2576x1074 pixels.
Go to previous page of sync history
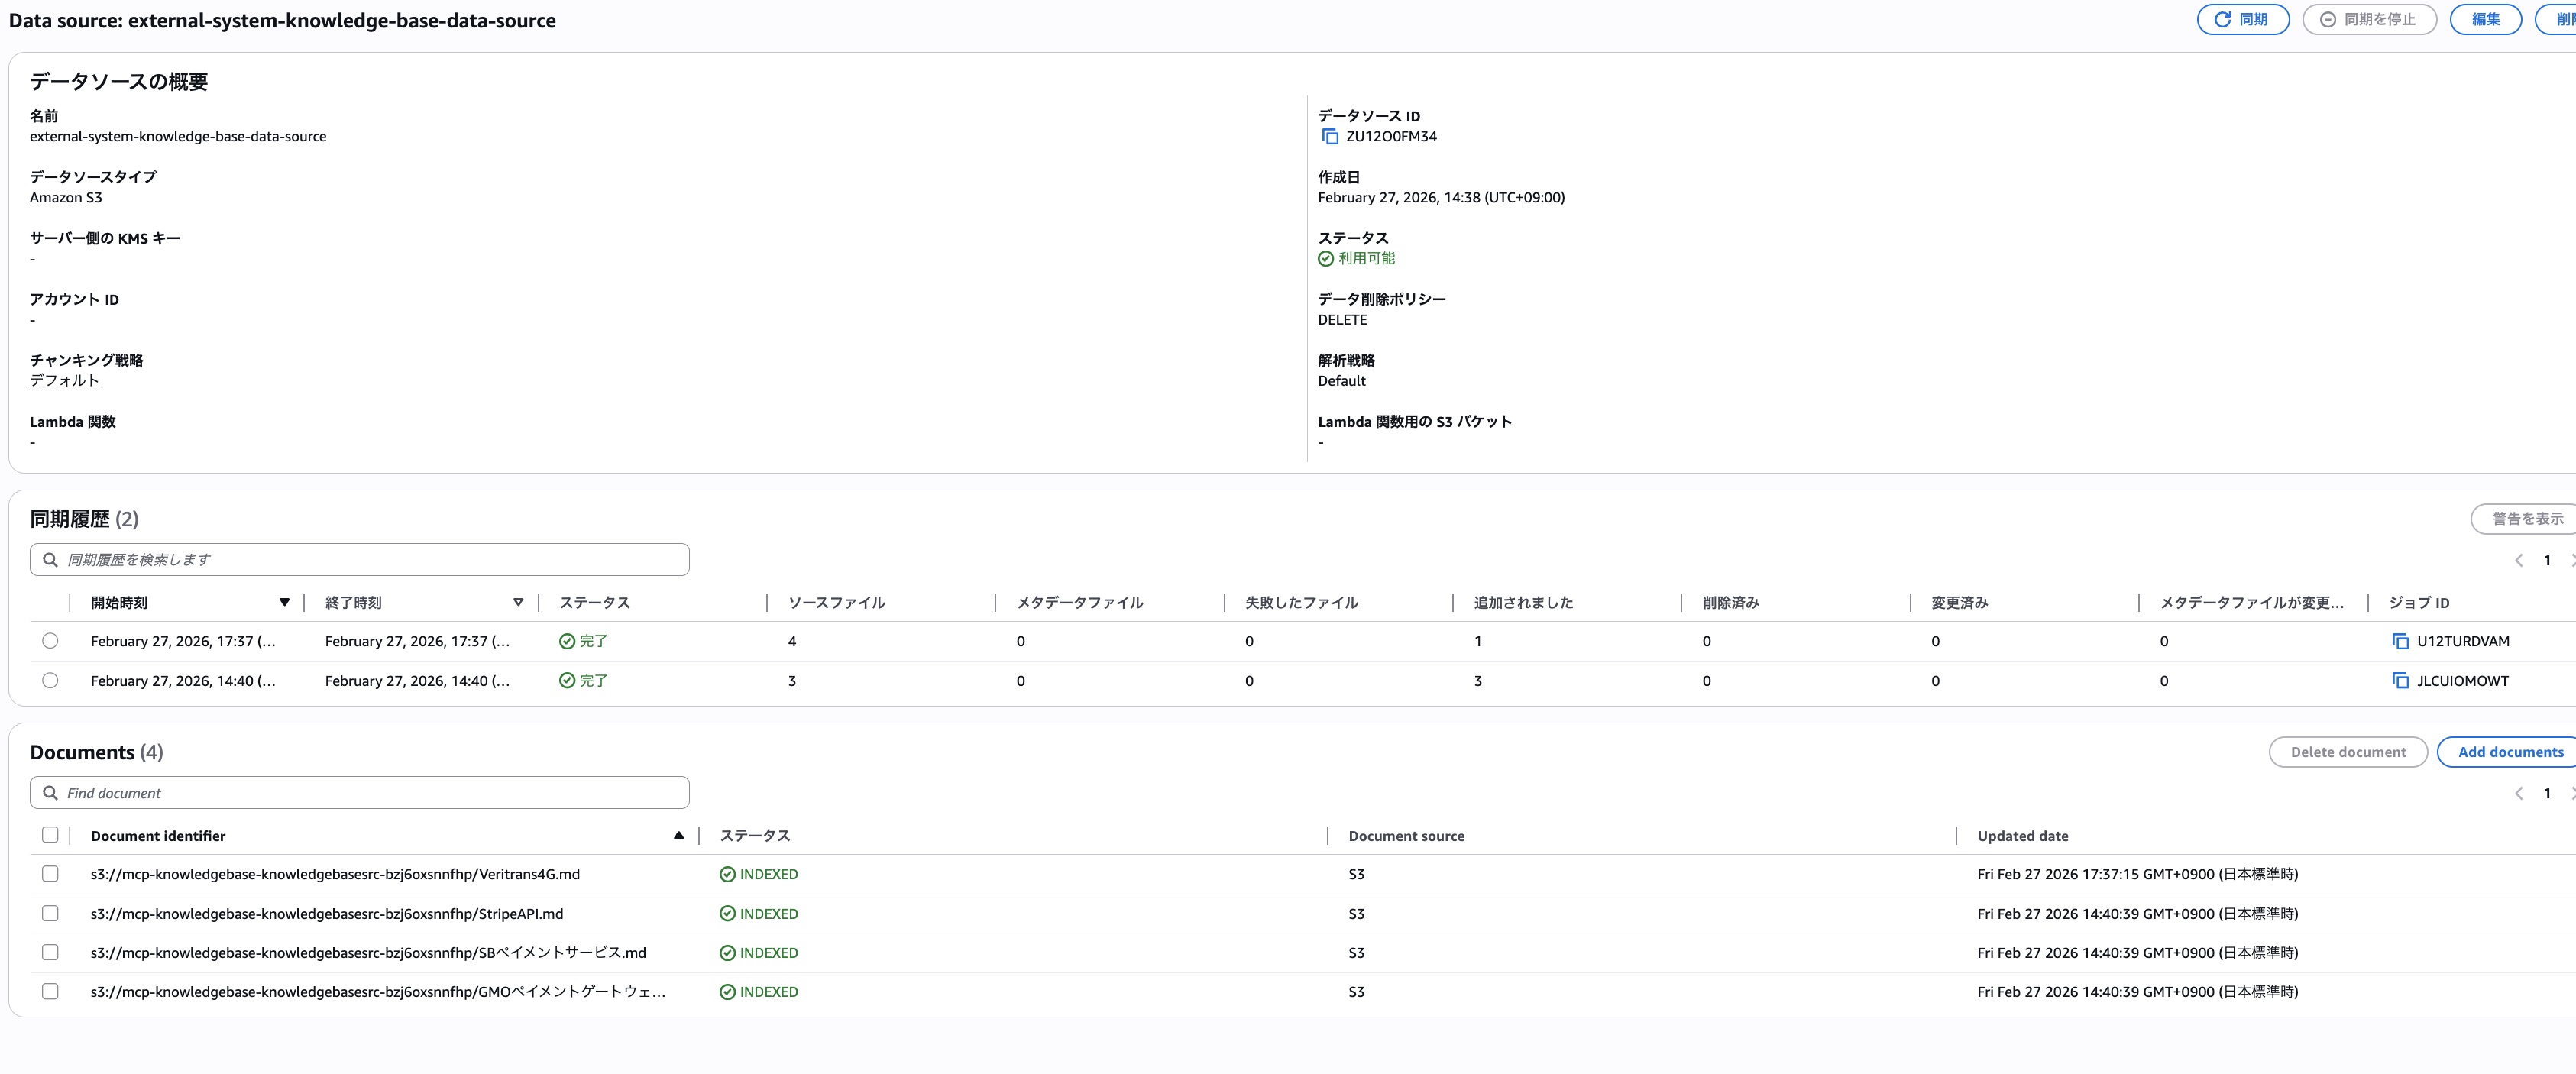click(x=2518, y=560)
